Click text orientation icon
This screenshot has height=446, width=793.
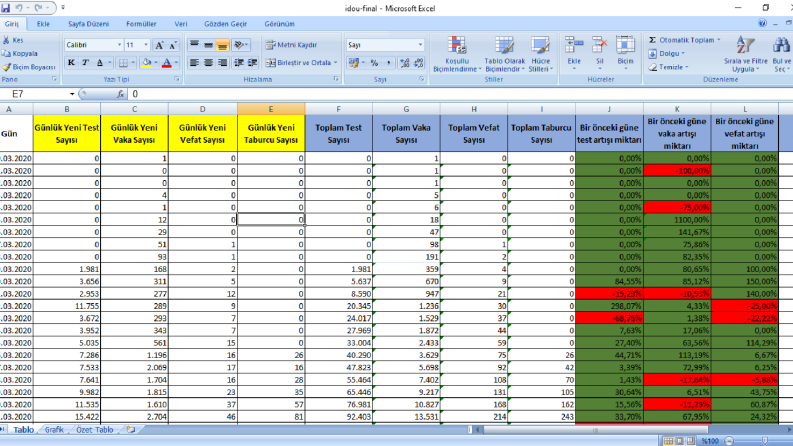pyautogui.click(x=240, y=45)
